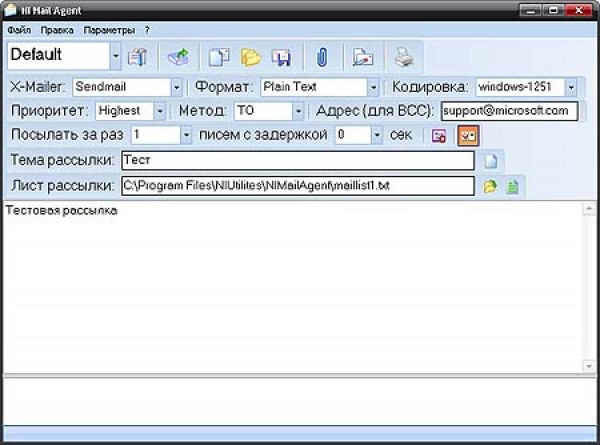Open the Формат Plain Text dropdown
600x445 pixels.
coord(373,87)
